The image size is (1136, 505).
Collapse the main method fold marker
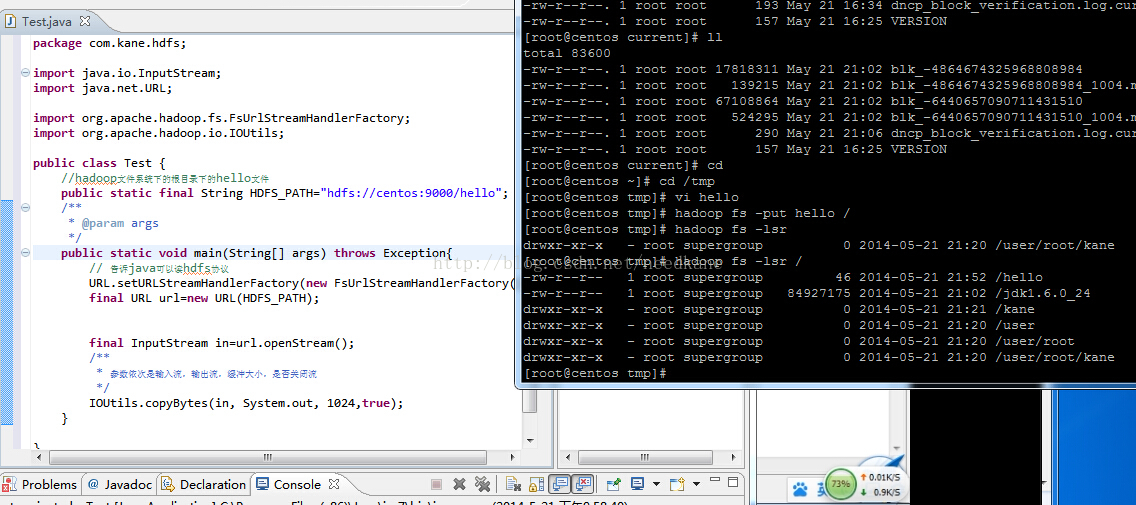pyautogui.click(x=25, y=252)
